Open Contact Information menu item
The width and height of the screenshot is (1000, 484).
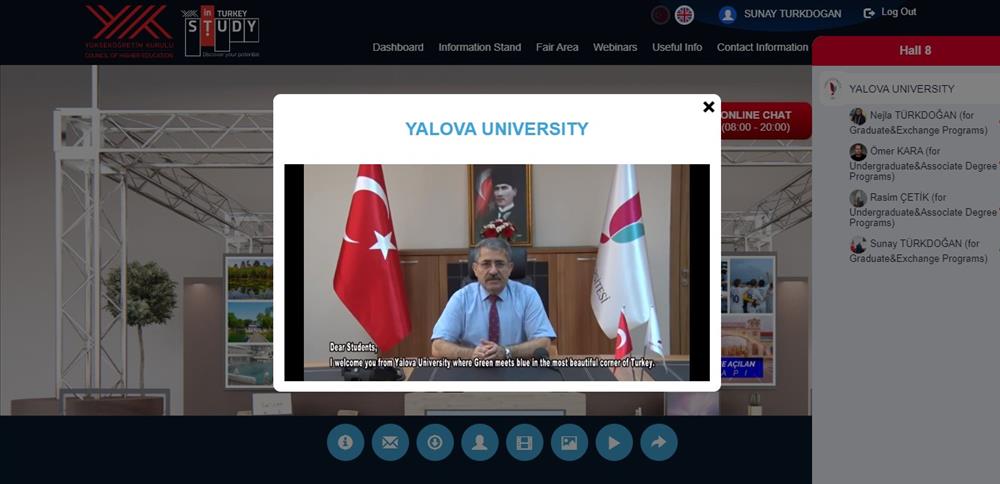tap(762, 47)
